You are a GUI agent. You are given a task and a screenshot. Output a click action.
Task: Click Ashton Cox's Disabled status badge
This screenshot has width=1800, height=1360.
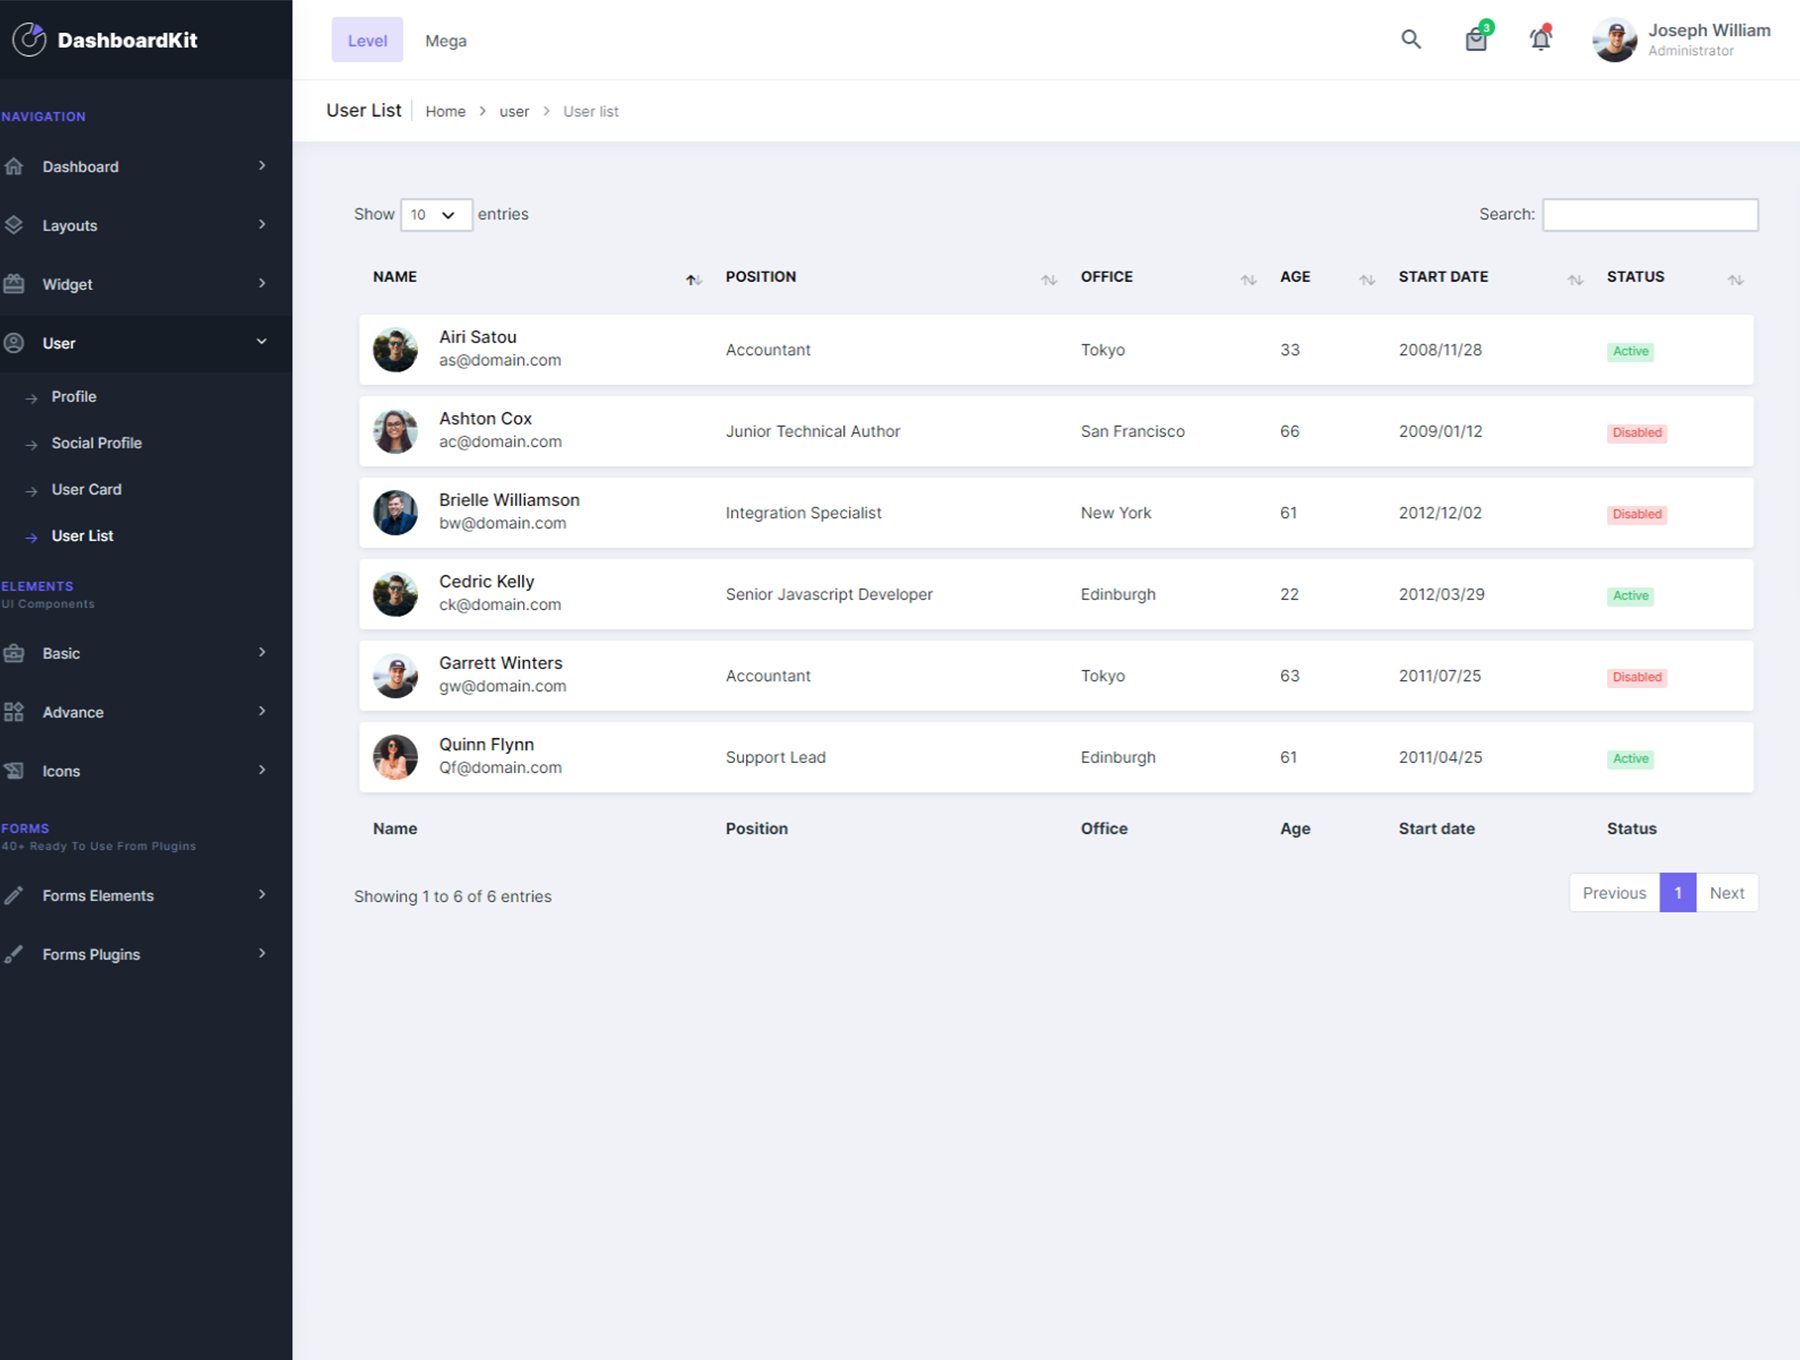(x=1637, y=433)
